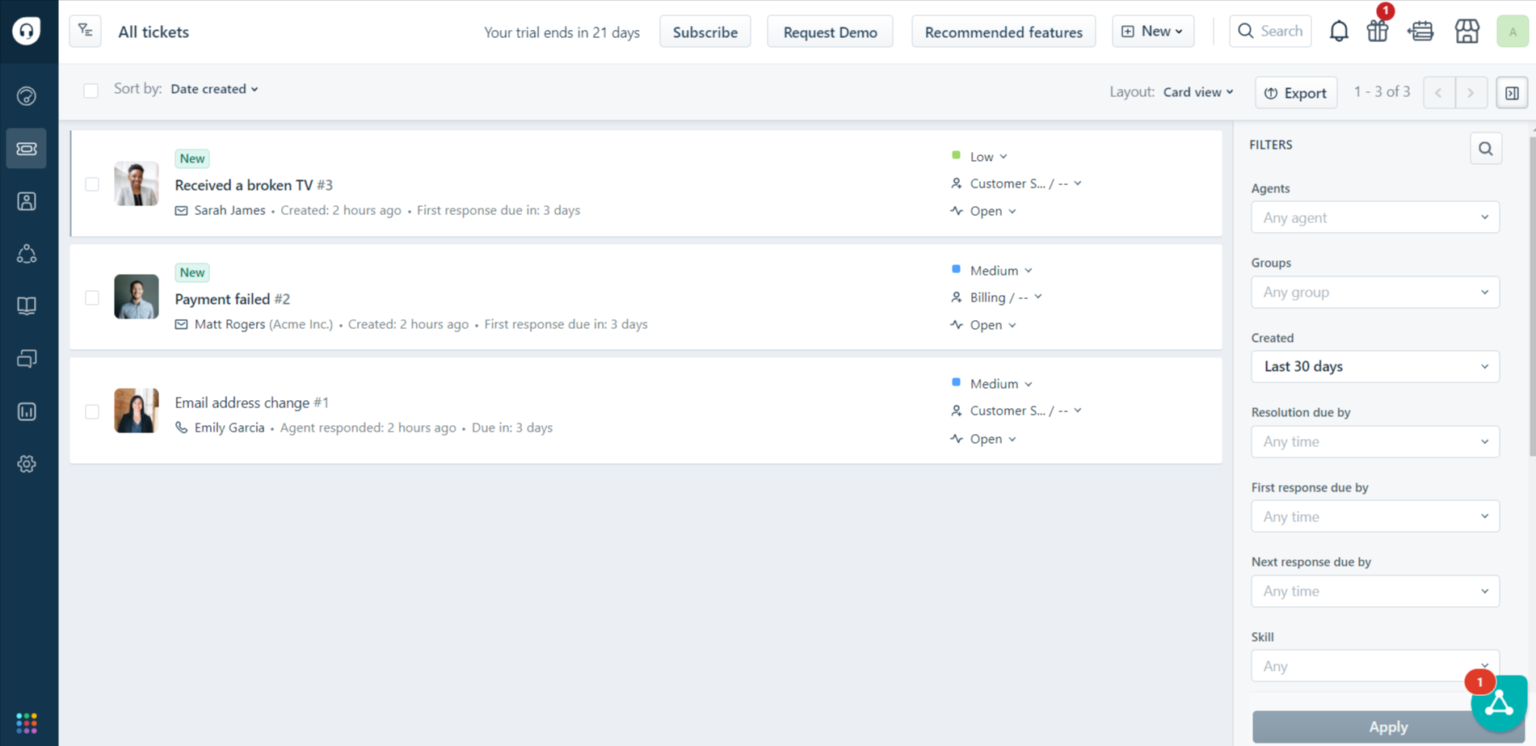Open the what's new gift icon
Screen dimensions: 1536x746
[x=1377, y=31]
